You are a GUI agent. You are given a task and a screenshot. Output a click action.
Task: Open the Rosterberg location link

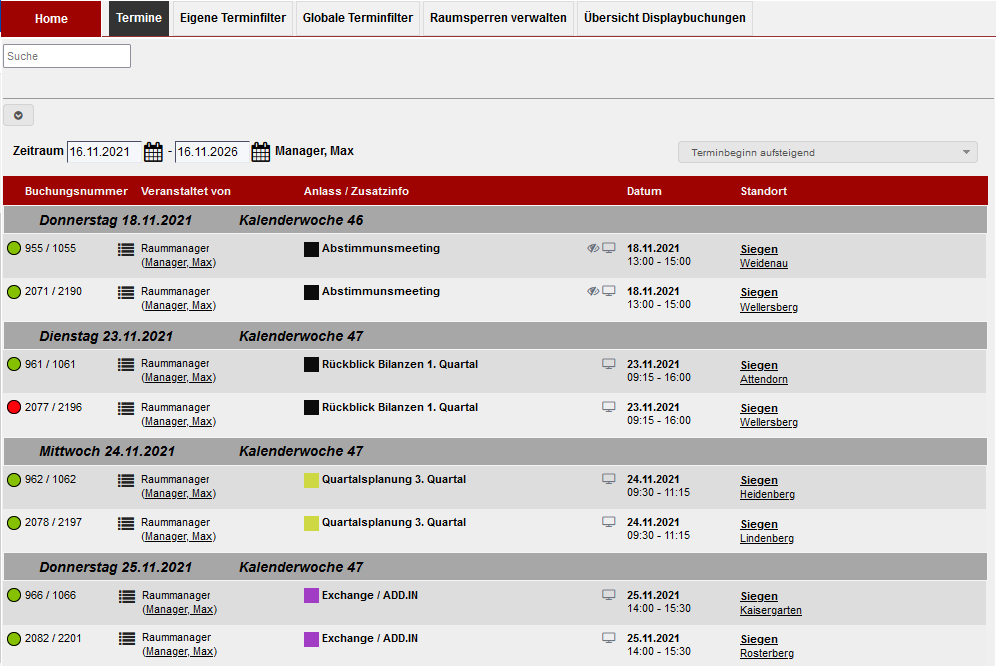click(x=767, y=653)
